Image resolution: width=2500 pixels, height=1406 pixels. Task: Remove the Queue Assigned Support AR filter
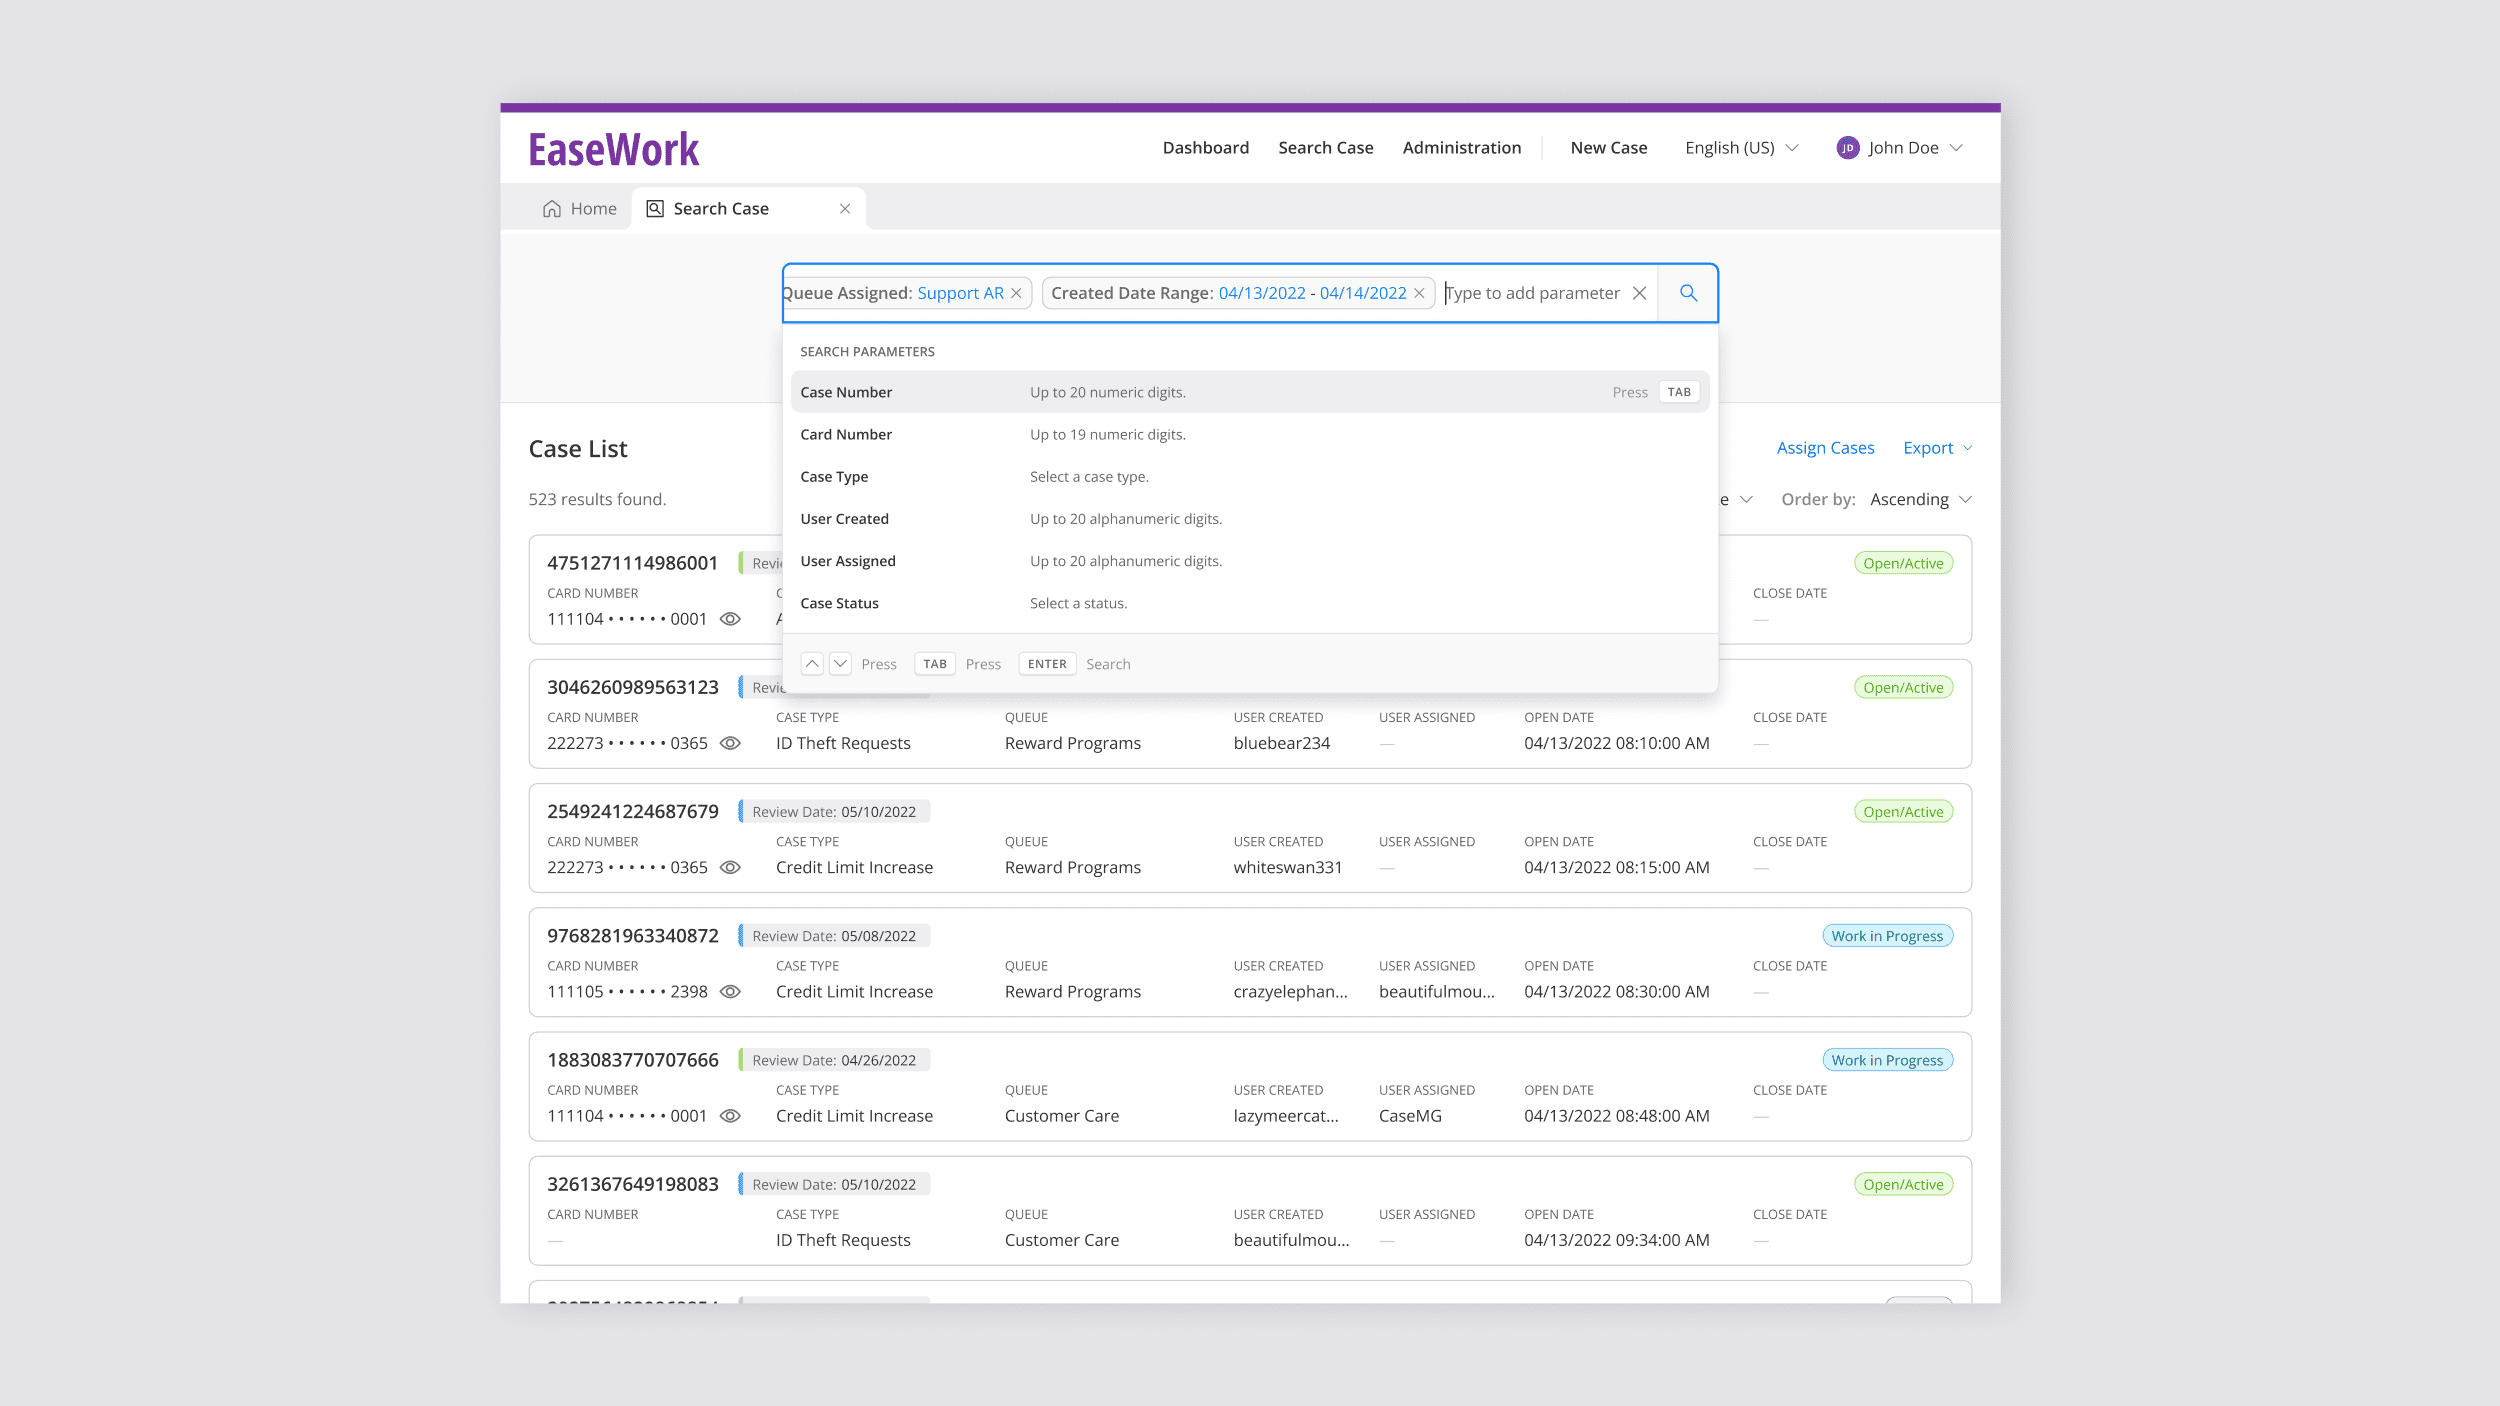(1016, 293)
